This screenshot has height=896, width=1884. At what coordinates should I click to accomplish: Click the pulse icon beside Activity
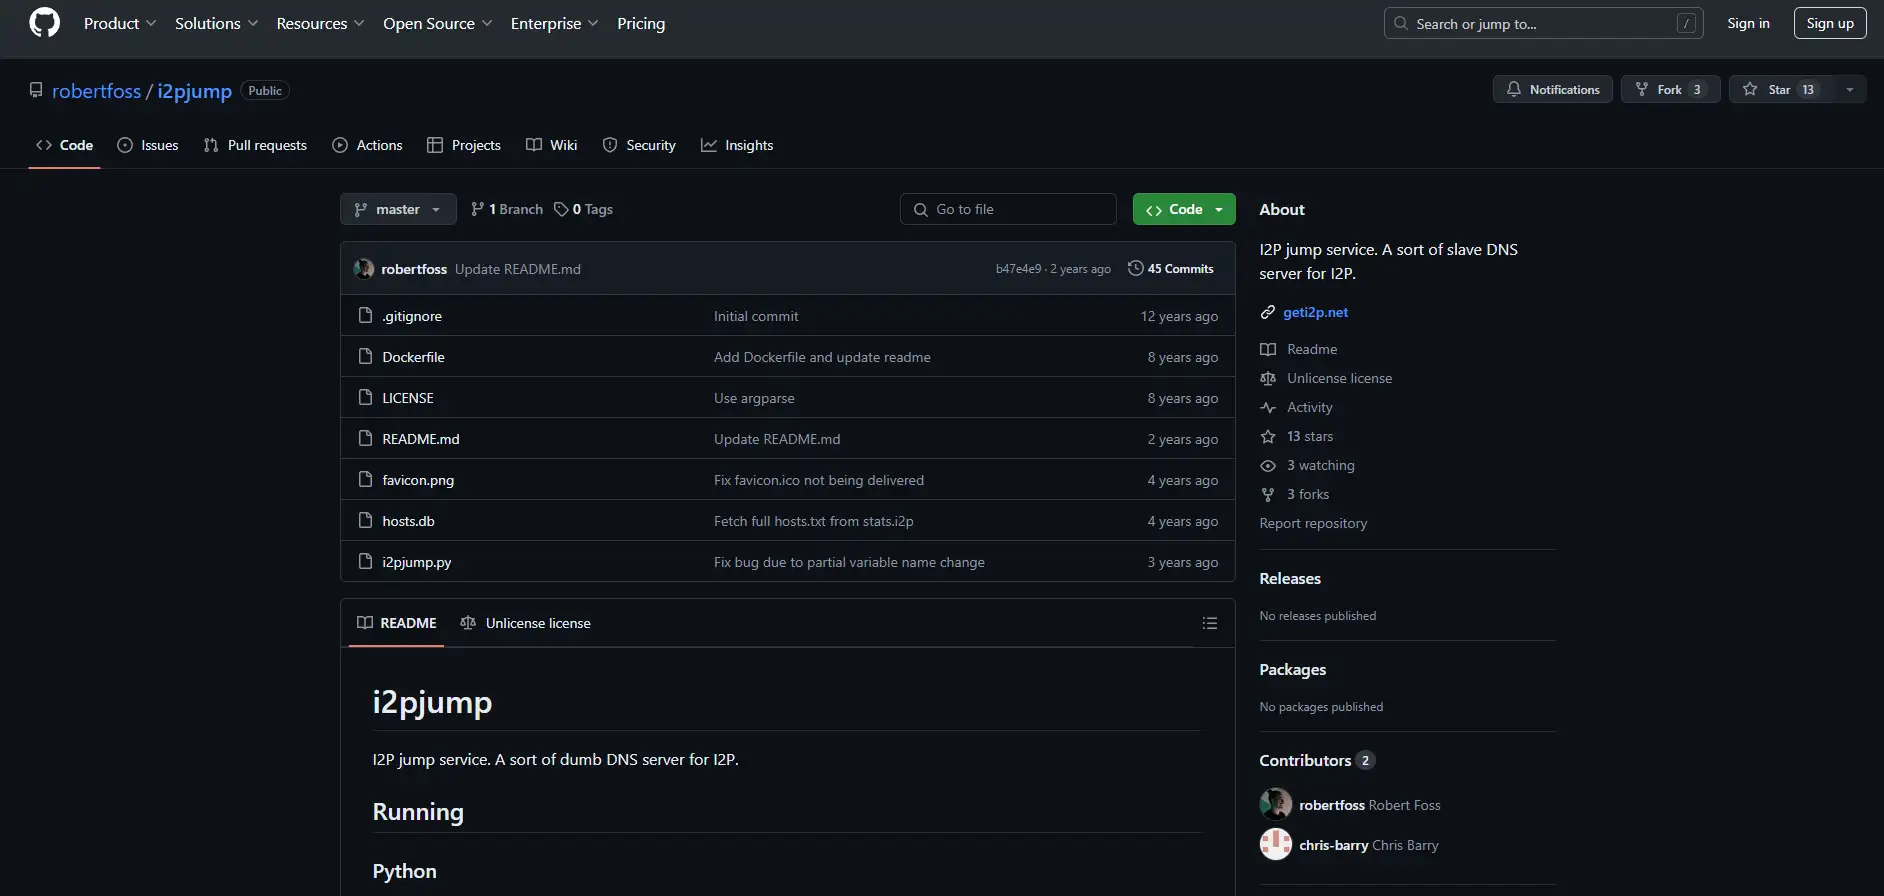point(1268,407)
